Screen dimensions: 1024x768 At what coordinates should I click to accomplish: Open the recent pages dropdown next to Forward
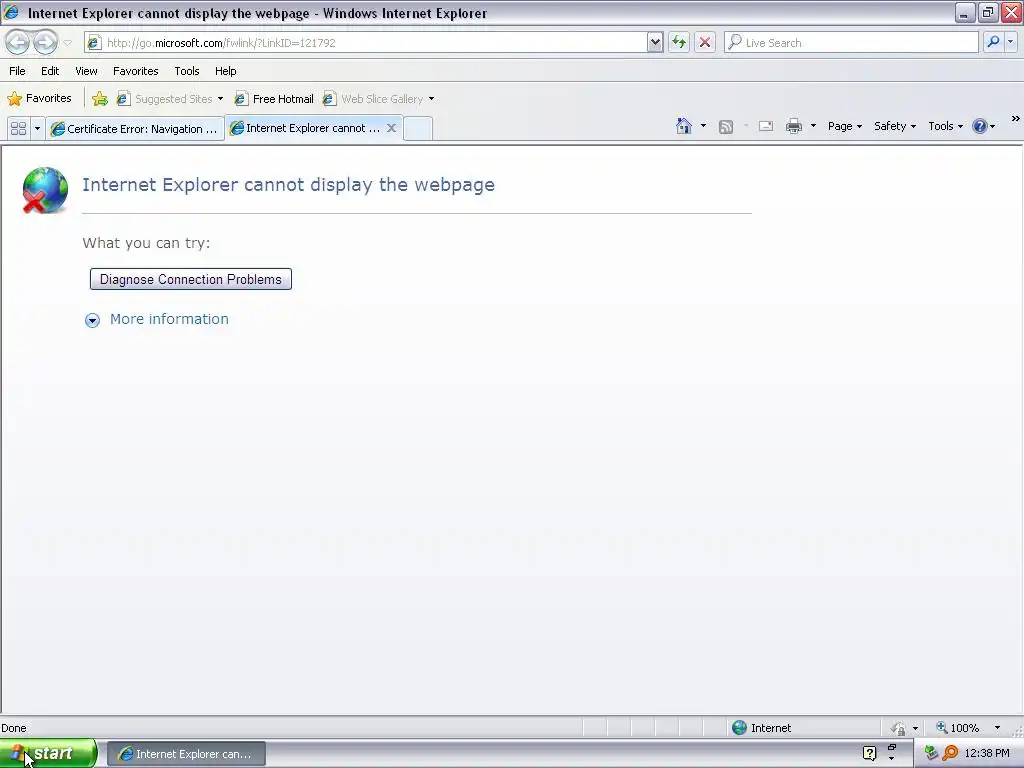[67, 43]
